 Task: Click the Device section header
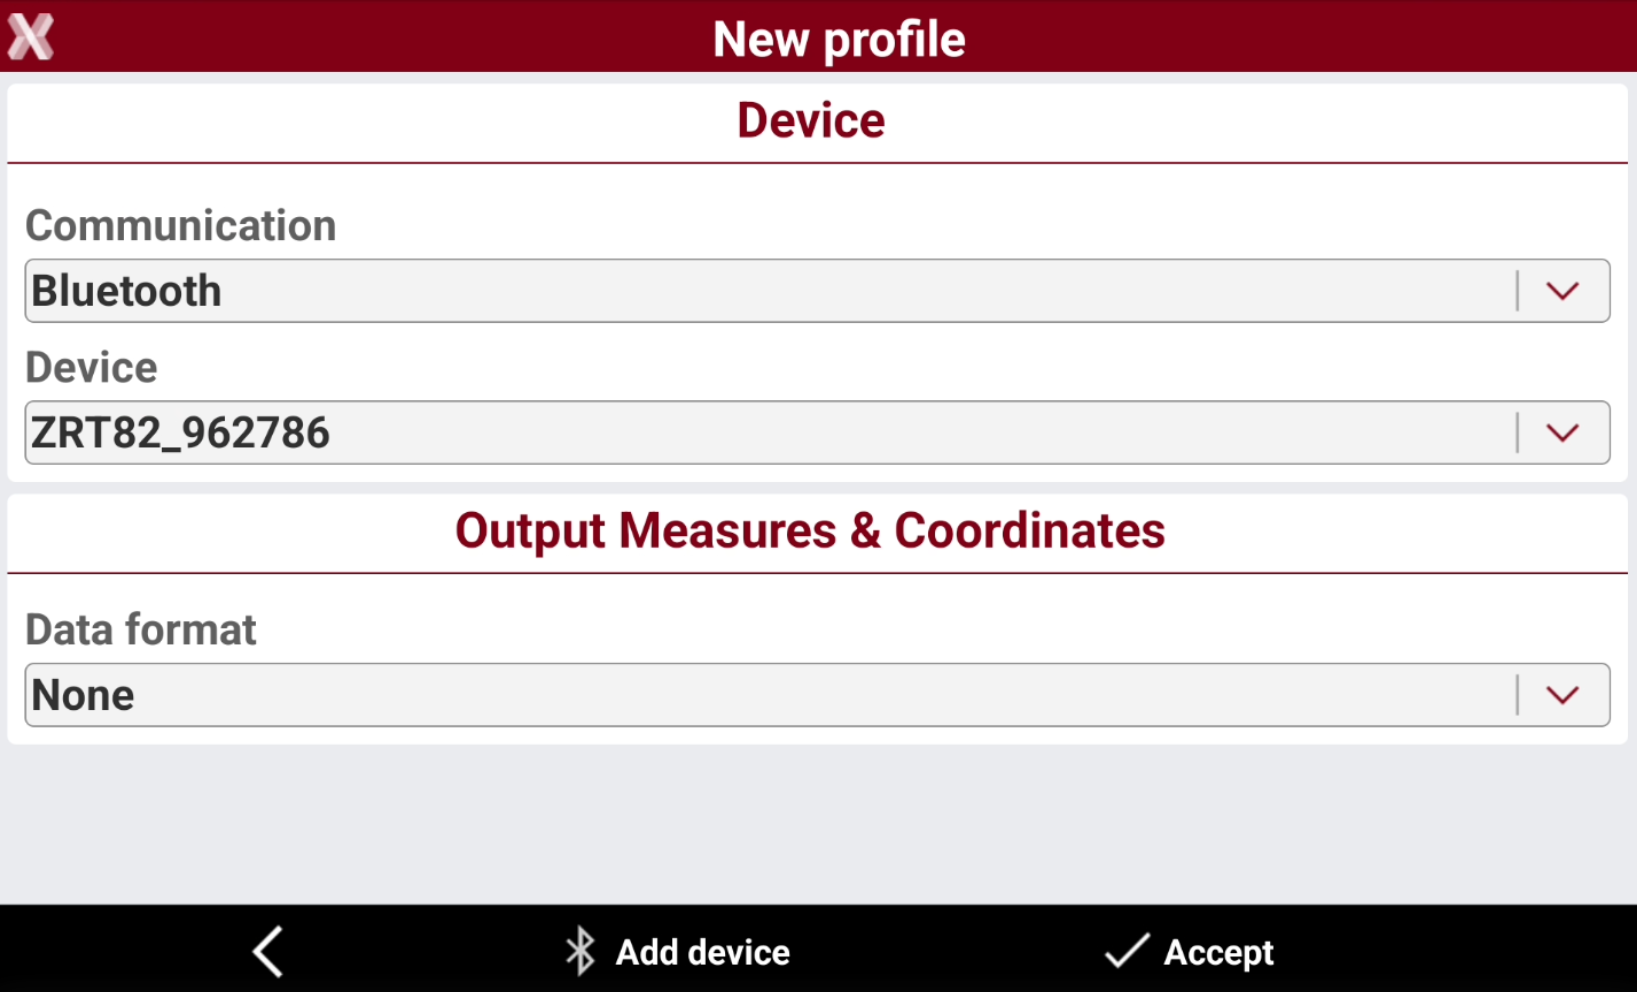[x=811, y=121]
